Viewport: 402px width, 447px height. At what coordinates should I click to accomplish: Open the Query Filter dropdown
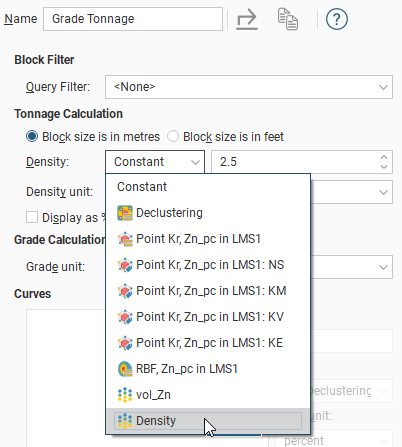coord(249,87)
